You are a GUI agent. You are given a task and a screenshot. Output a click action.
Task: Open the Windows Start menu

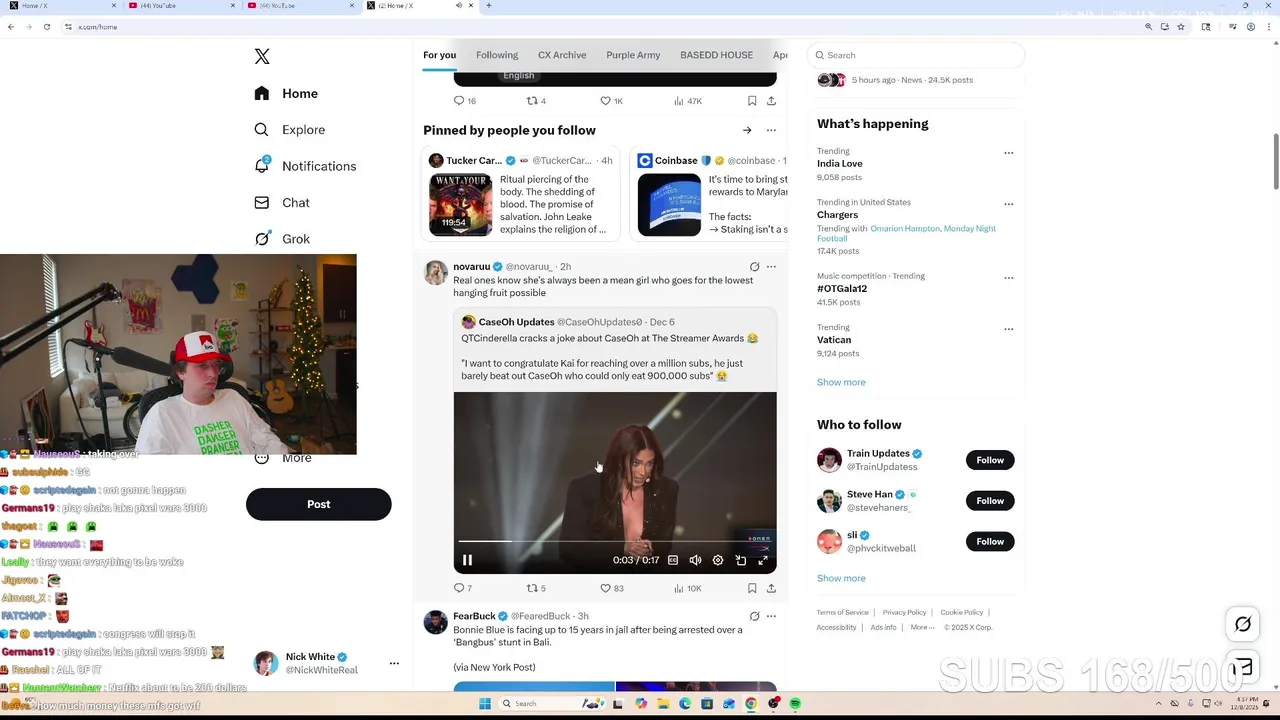click(485, 704)
